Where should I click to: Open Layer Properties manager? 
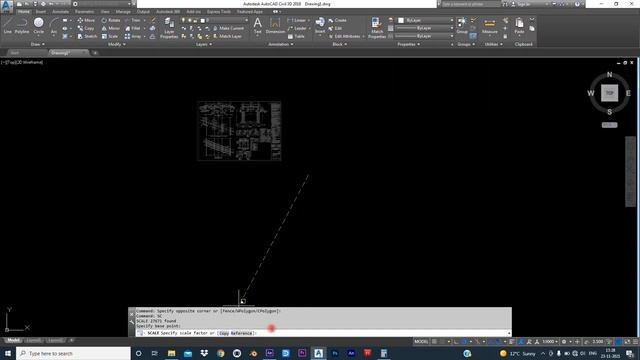point(169,28)
